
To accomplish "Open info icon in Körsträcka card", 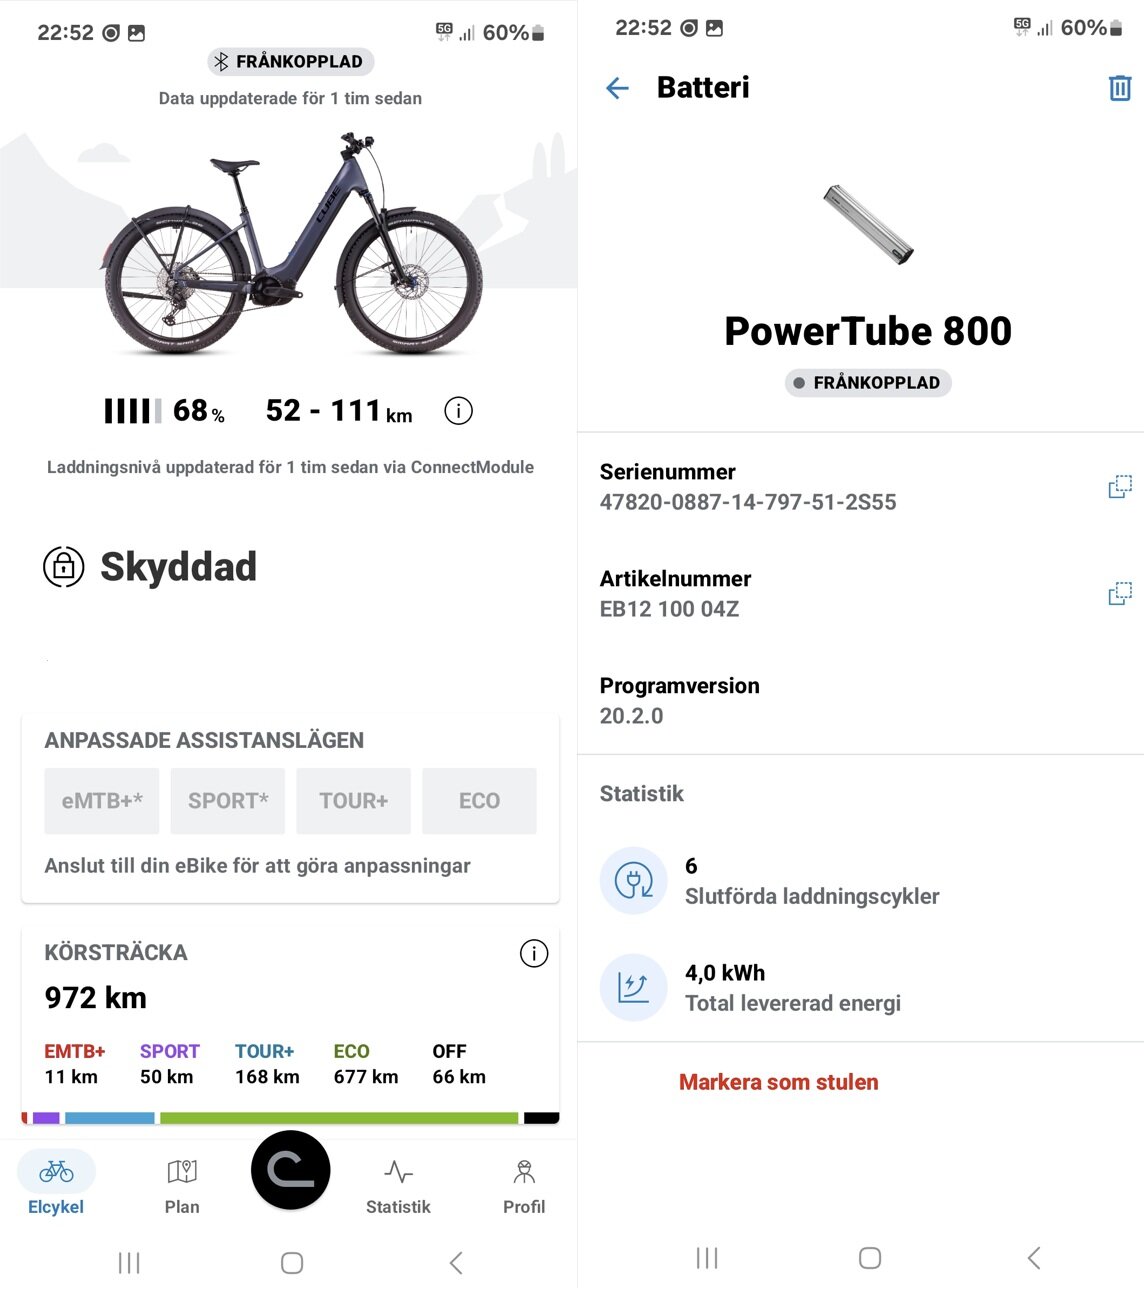I will pyautogui.click(x=534, y=954).
